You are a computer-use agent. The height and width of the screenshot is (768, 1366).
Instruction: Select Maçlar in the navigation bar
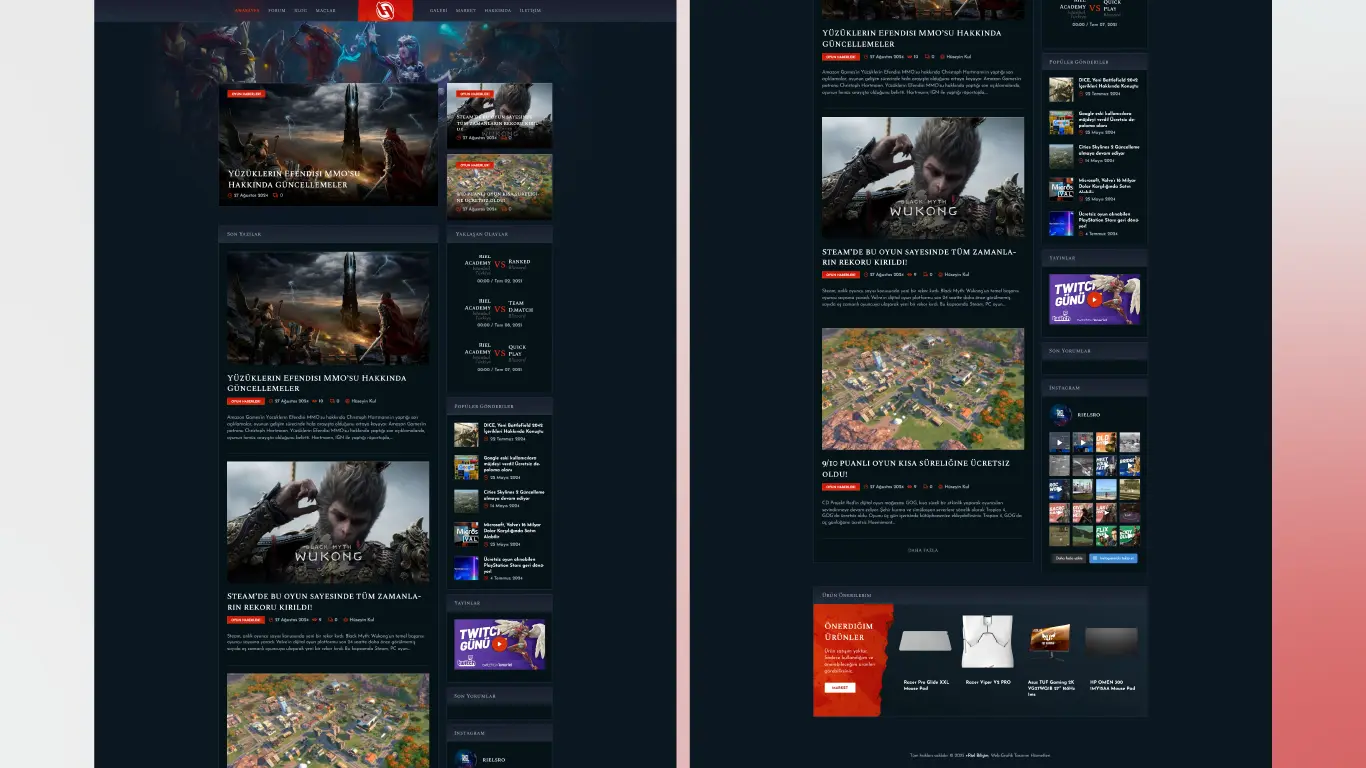pyautogui.click(x=326, y=10)
